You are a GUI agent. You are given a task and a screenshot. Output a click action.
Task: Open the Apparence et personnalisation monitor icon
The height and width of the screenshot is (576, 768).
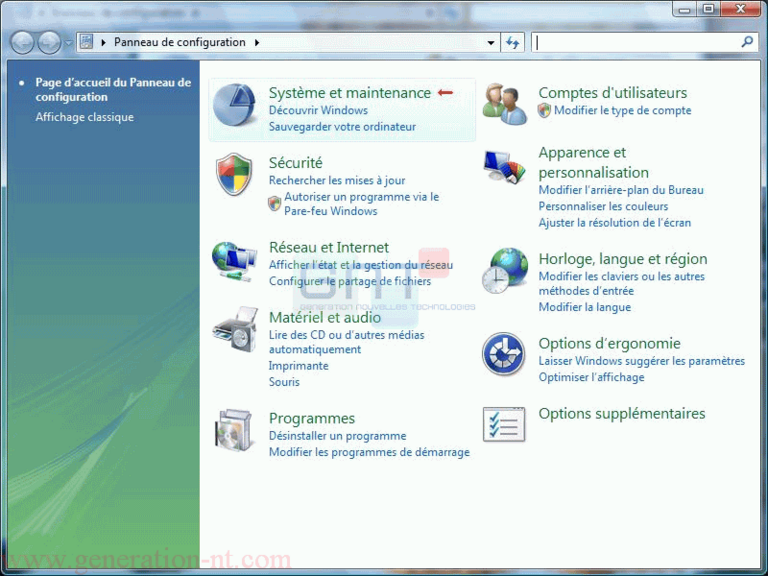(x=504, y=167)
